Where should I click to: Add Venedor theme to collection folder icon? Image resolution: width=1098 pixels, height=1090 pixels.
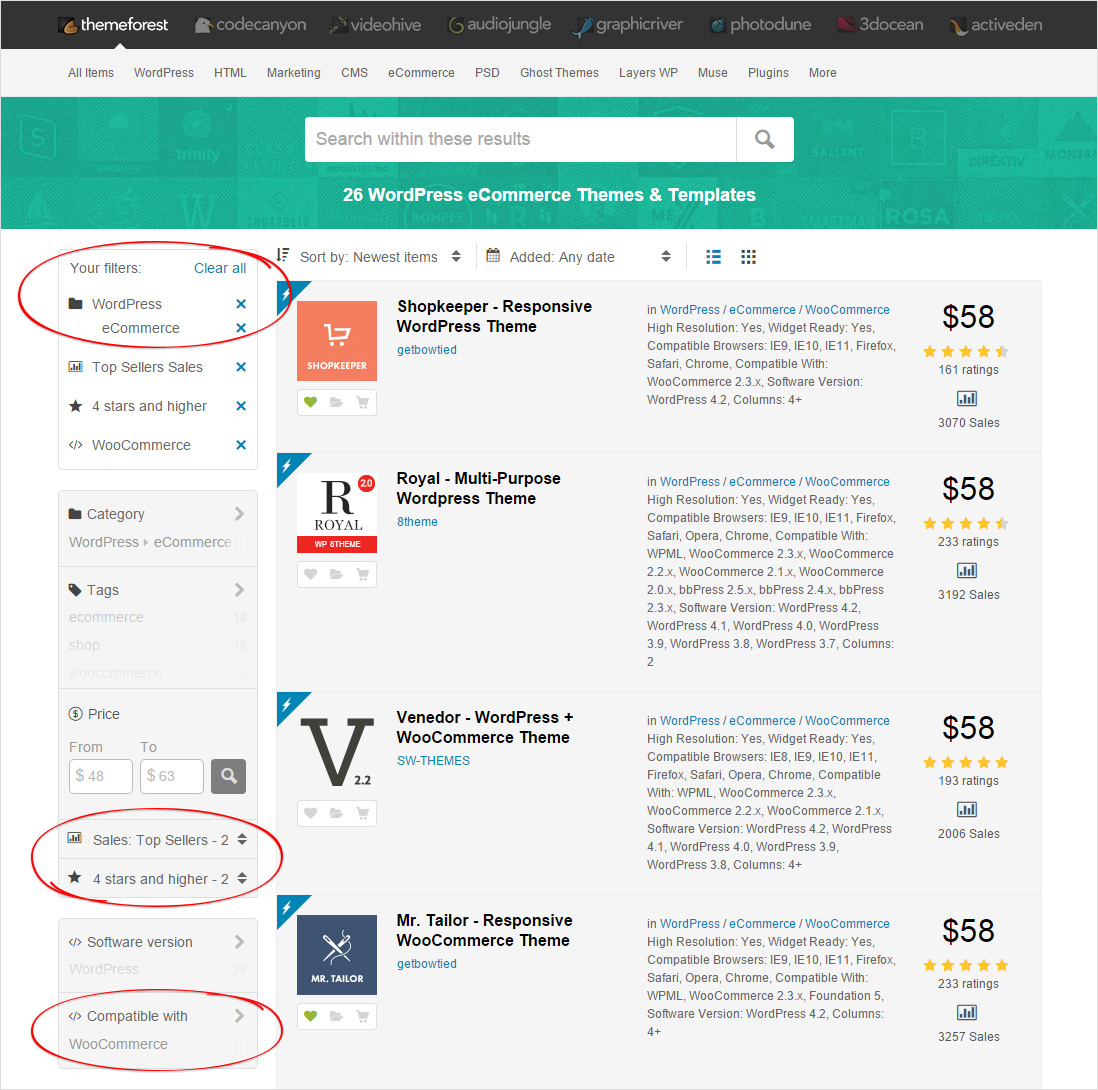click(x=336, y=813)
